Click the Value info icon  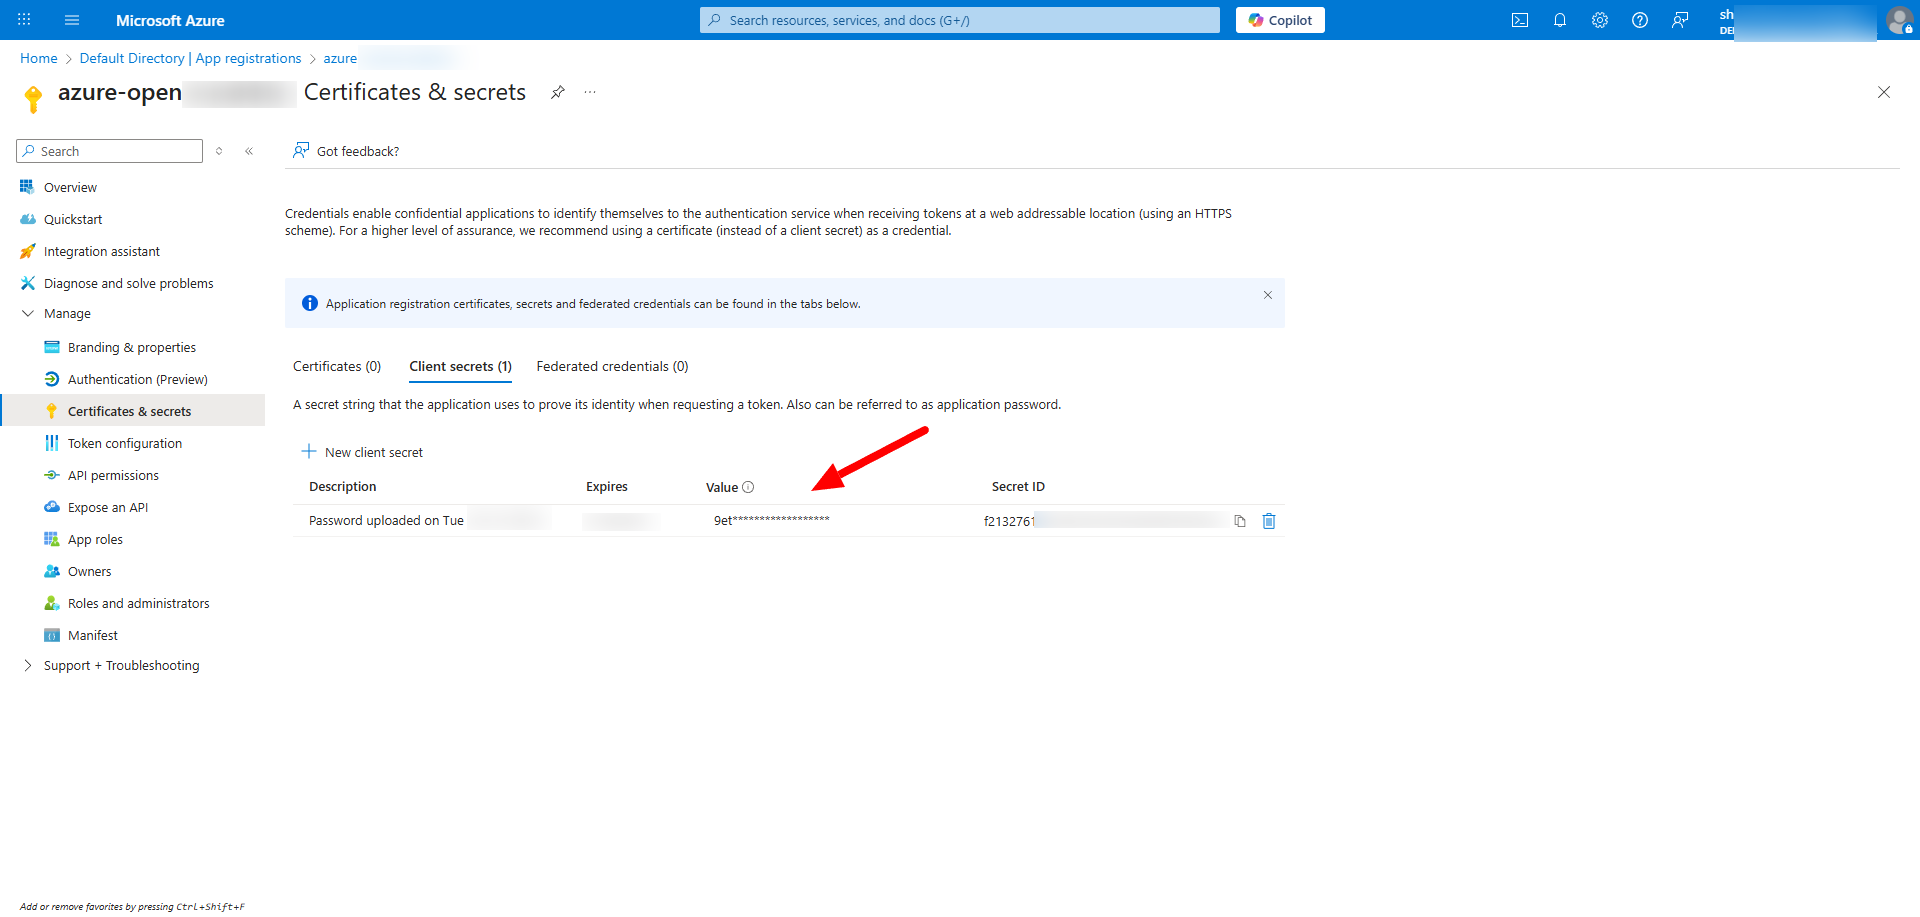[748, 487]
